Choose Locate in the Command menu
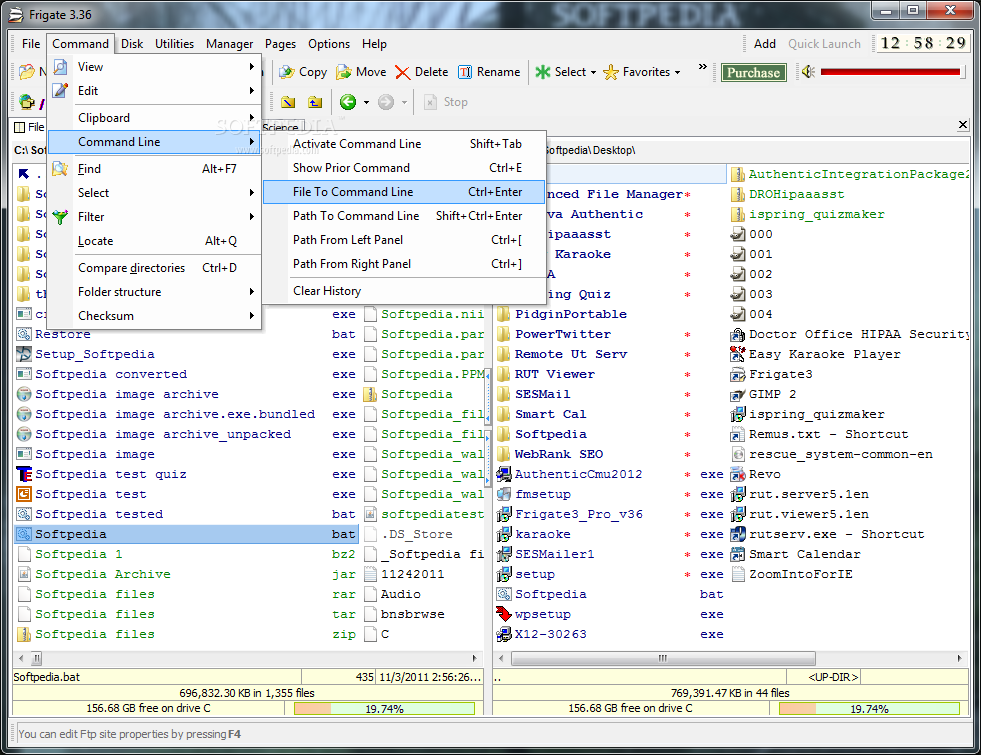The image size is (981, 755). click(x=155, y=241)
